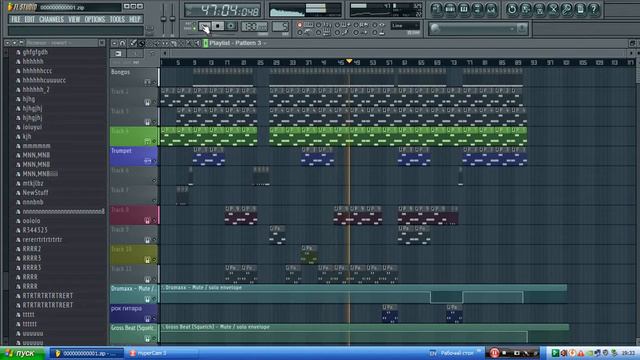Toggle the magnet snap icon in playlist toolbar
Image resolution: width=640 pixels, height=360 pixels.
[x=122, y=43]
